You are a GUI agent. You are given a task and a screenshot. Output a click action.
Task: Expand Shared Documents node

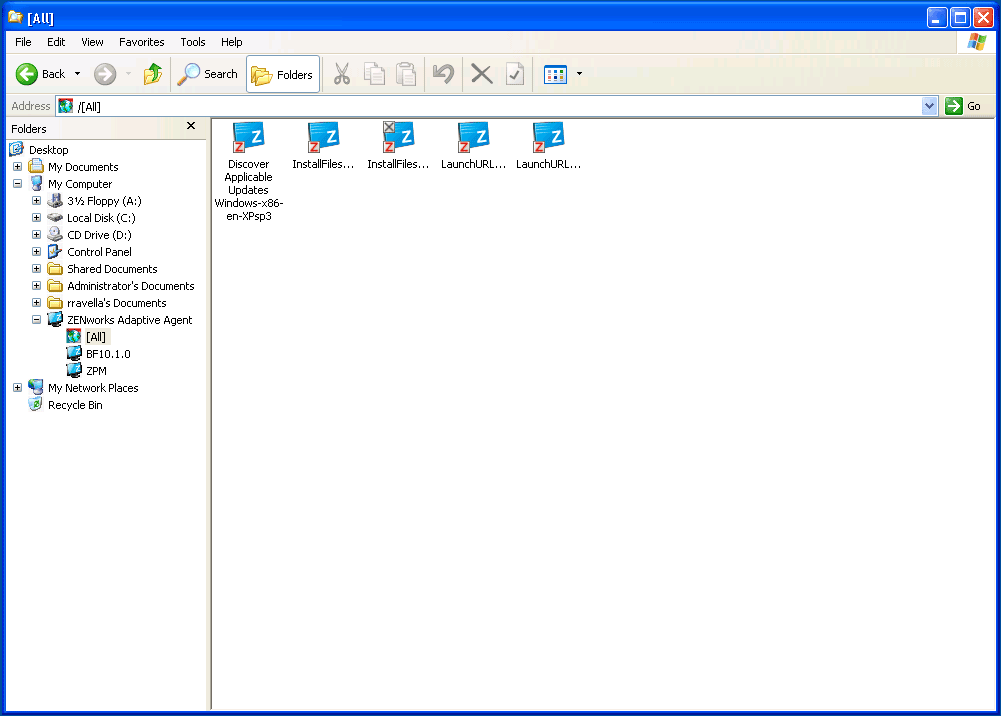(36, 269)
